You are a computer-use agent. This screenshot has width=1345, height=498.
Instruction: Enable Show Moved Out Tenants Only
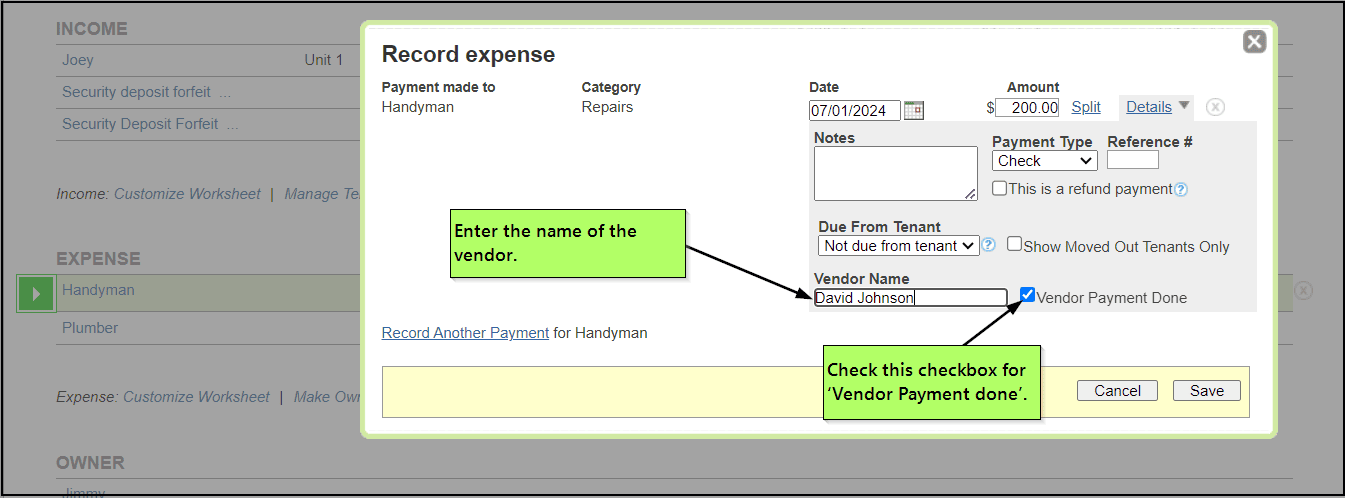pyautogui.click(x=1014, y=244)
